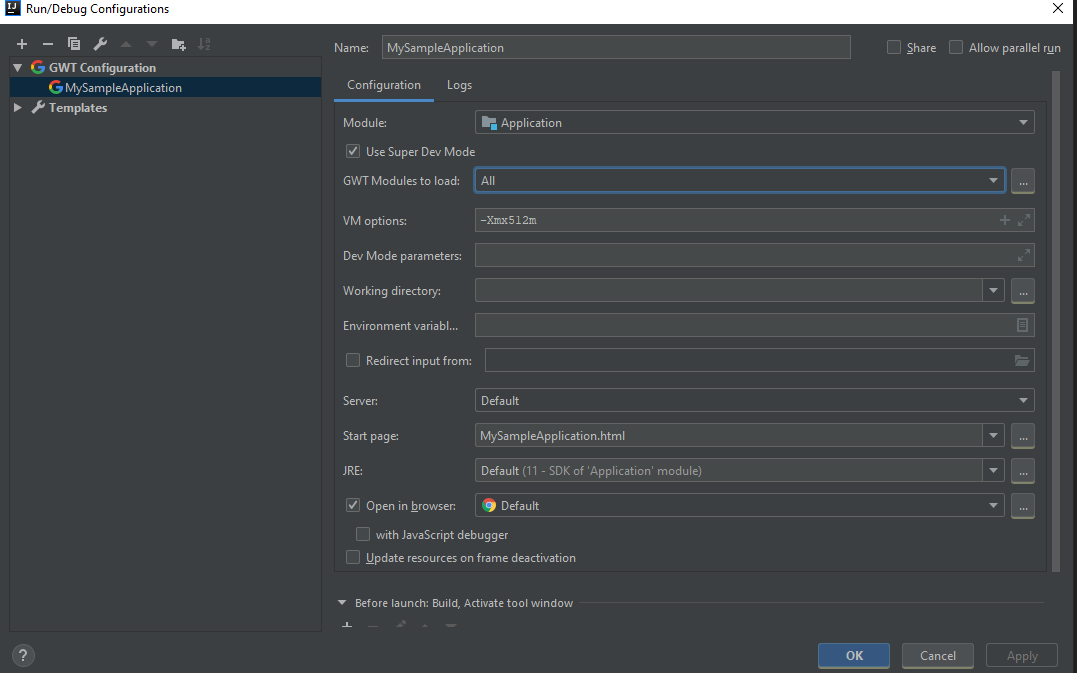1077x673 pixels.
Task: Expand the Templates tree node
Action: pyautogui.click(x=18, y=107)
